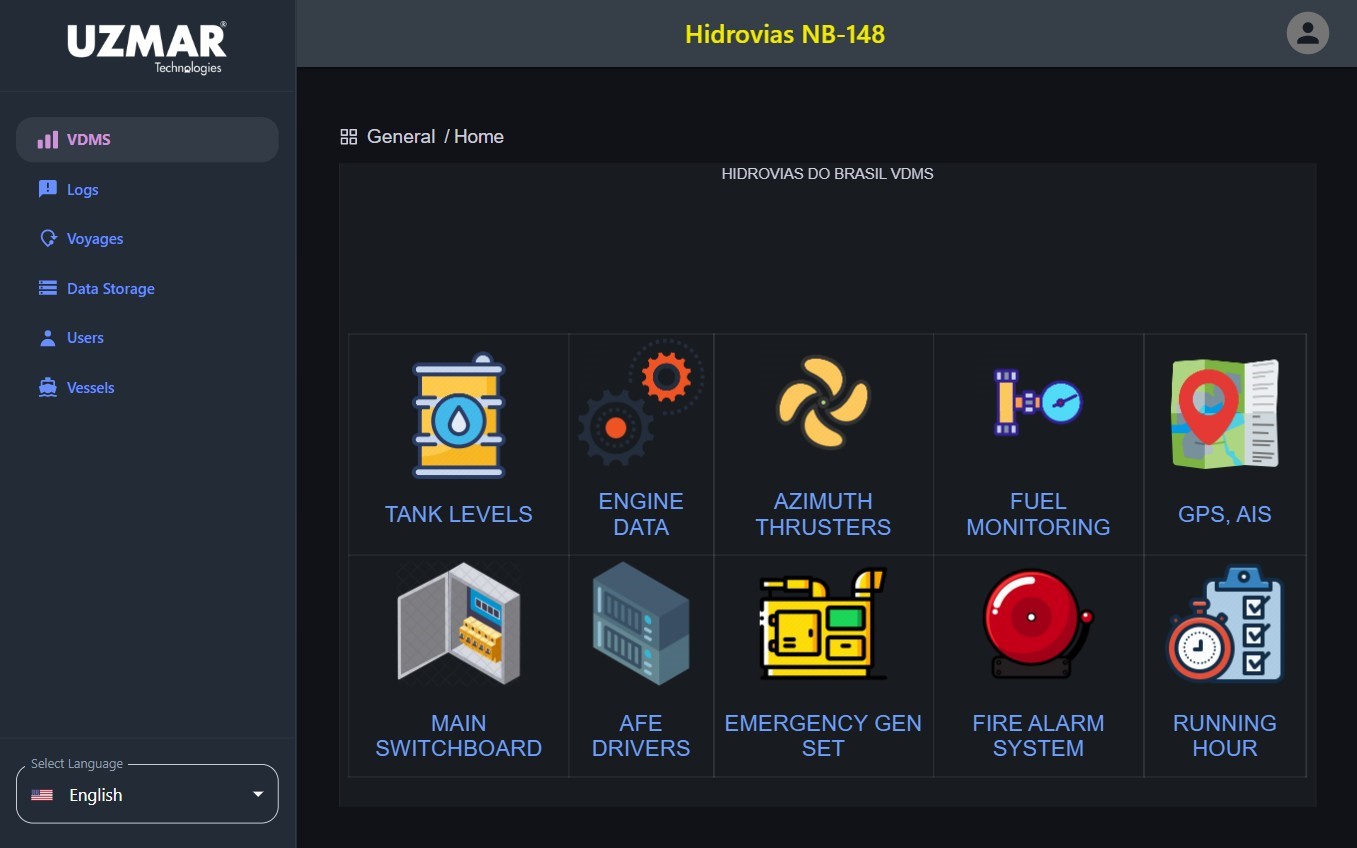Viewport: 1357px width, 848px height.
Task: Open the GPS, AIS map icon
Action: 1224,414
